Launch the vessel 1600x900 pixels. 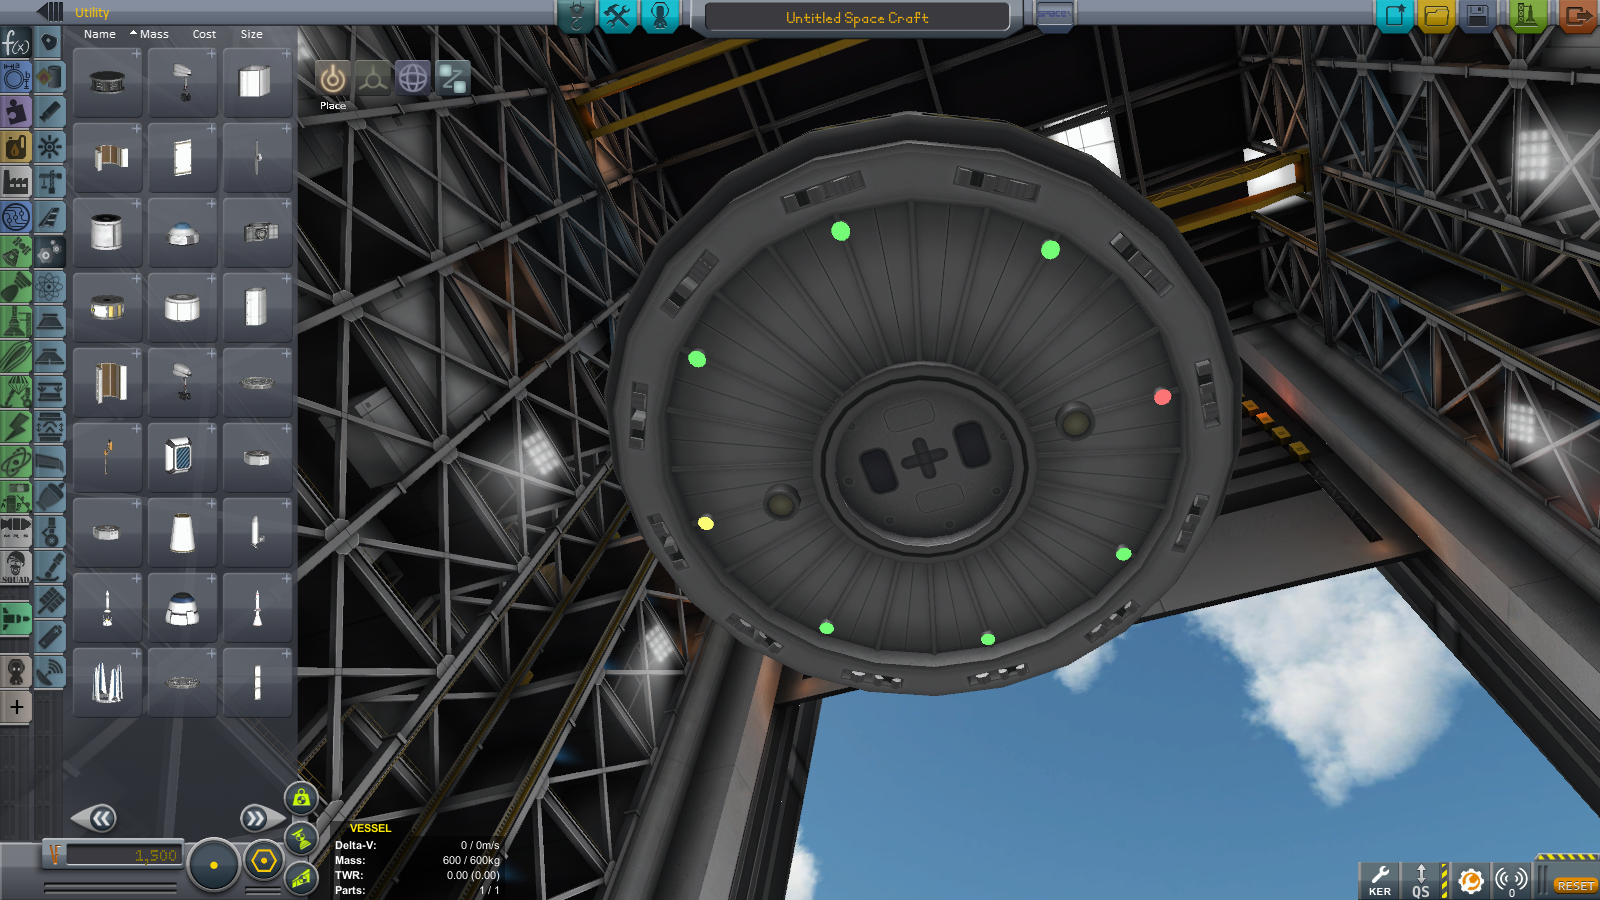pos(1527,16)
